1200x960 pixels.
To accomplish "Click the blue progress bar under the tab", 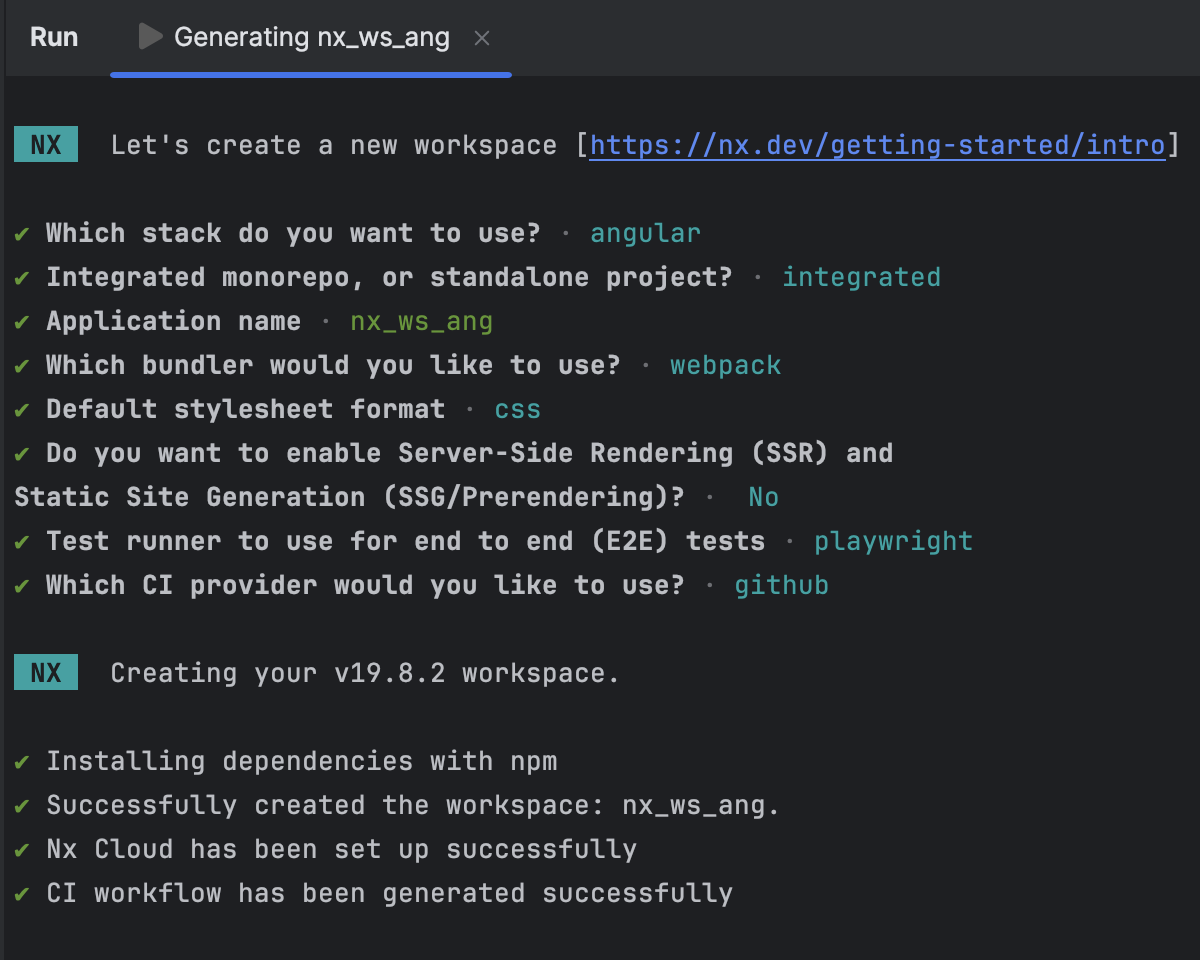I will (x=310, y=74).
